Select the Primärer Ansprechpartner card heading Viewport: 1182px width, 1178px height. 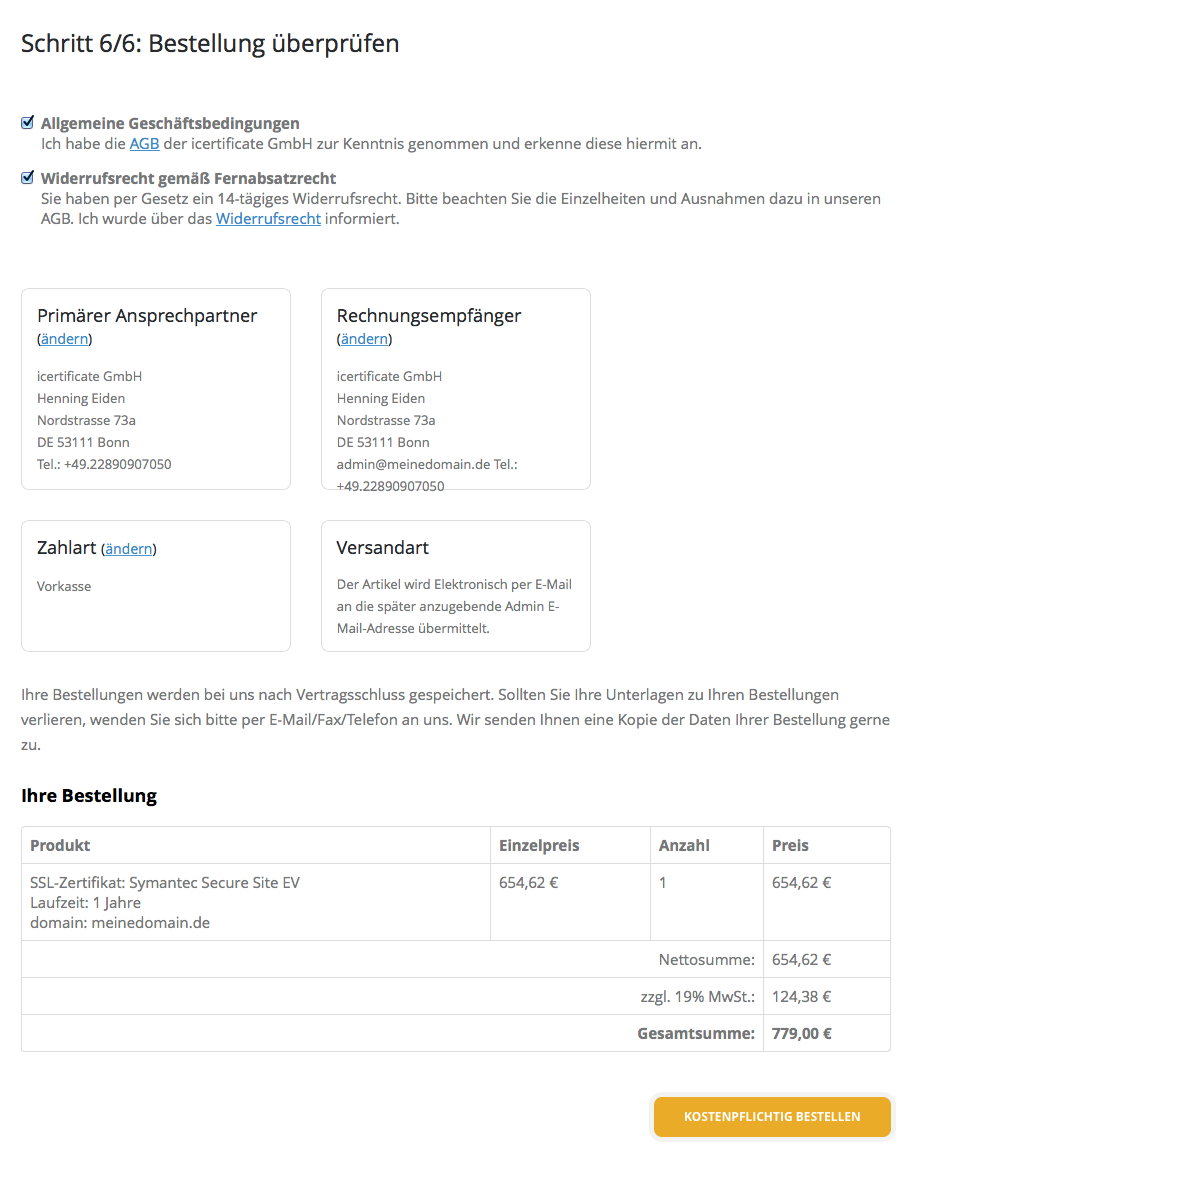147,316
